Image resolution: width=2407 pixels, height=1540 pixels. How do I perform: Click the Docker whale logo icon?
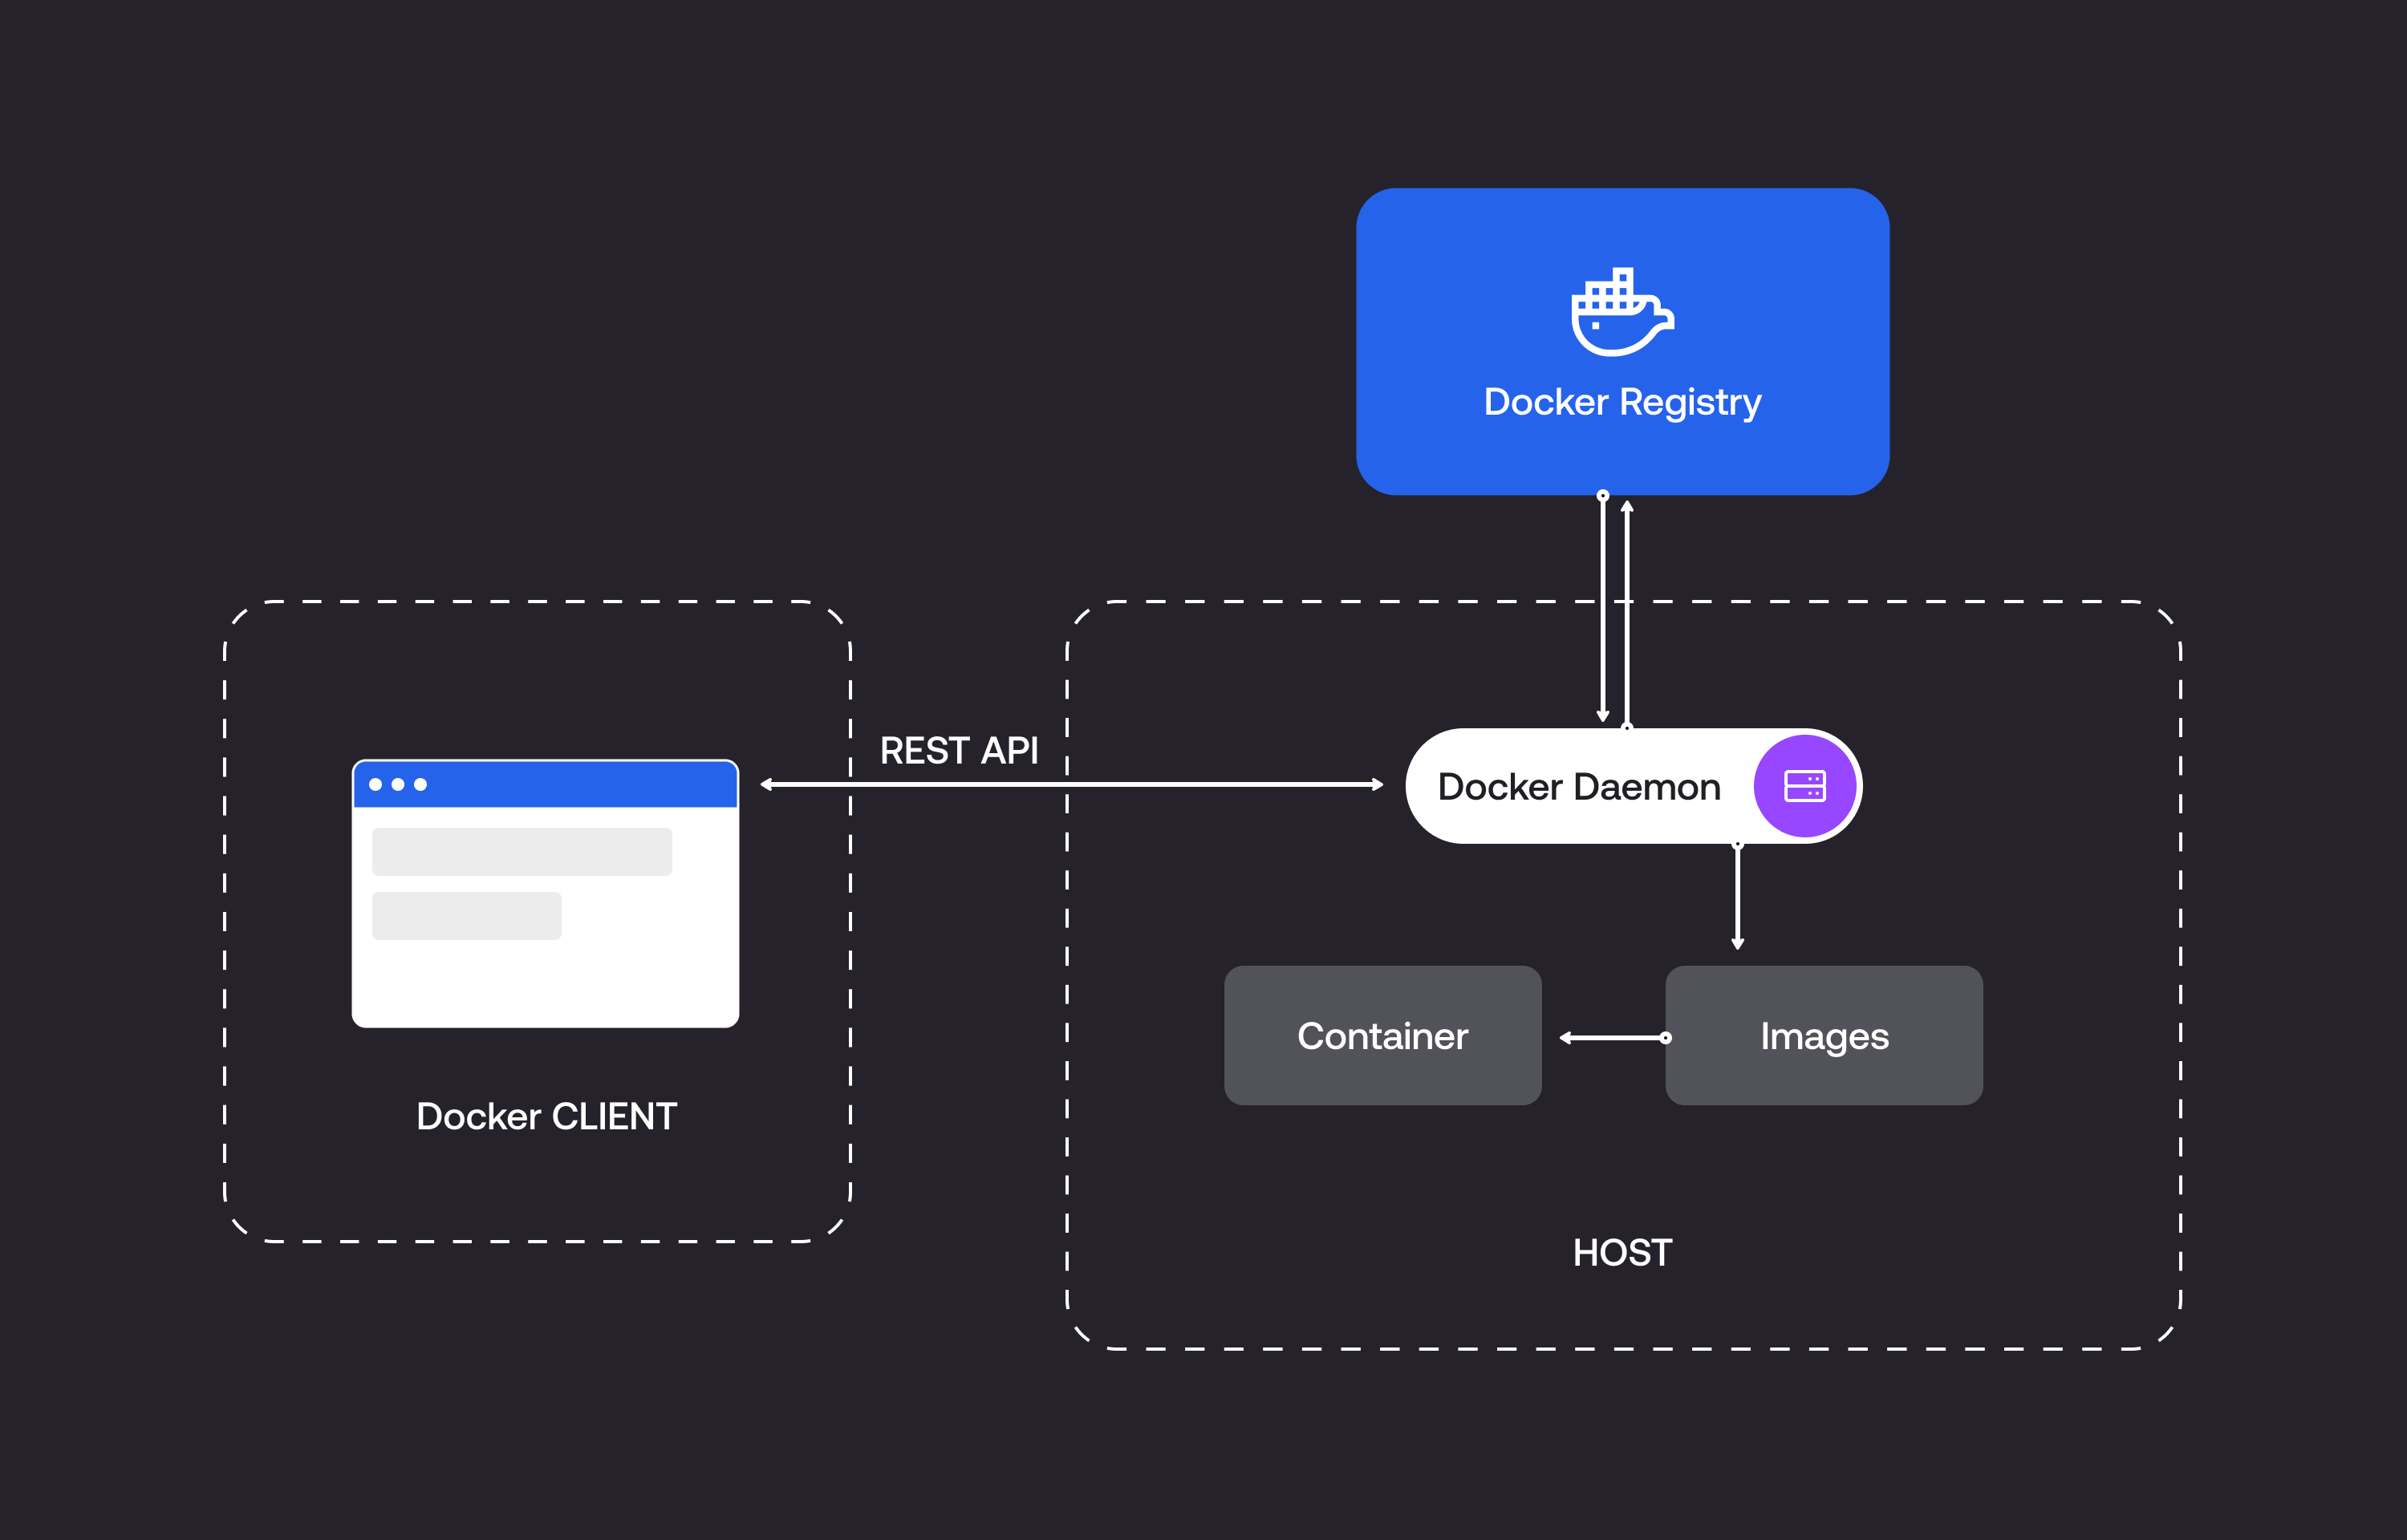(1622, 311)
